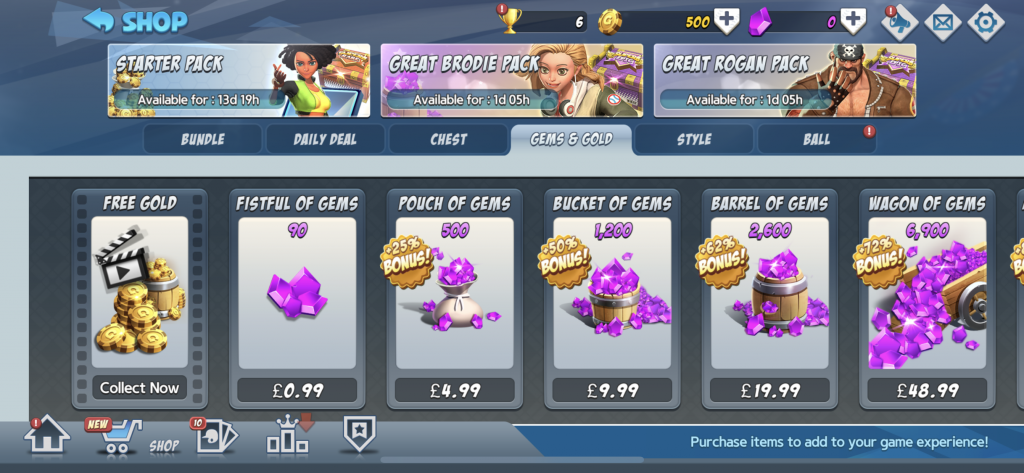This screenshot has width=1024, height=473.
Task: Open settings gear icon
Action: pos(985,23)
